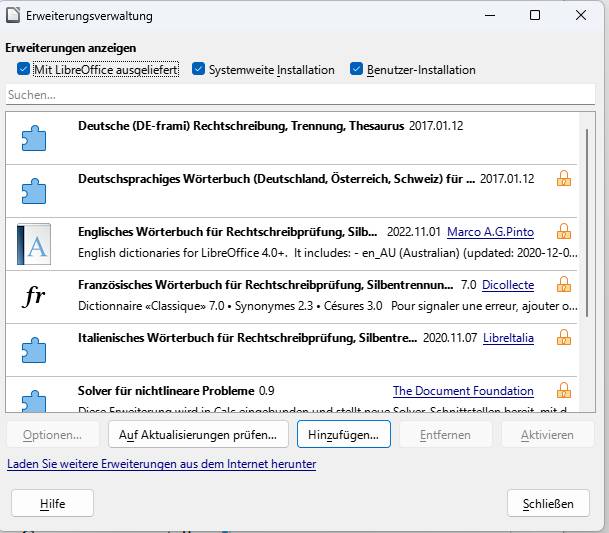Open the Hilfe button

tap(52, 503)
